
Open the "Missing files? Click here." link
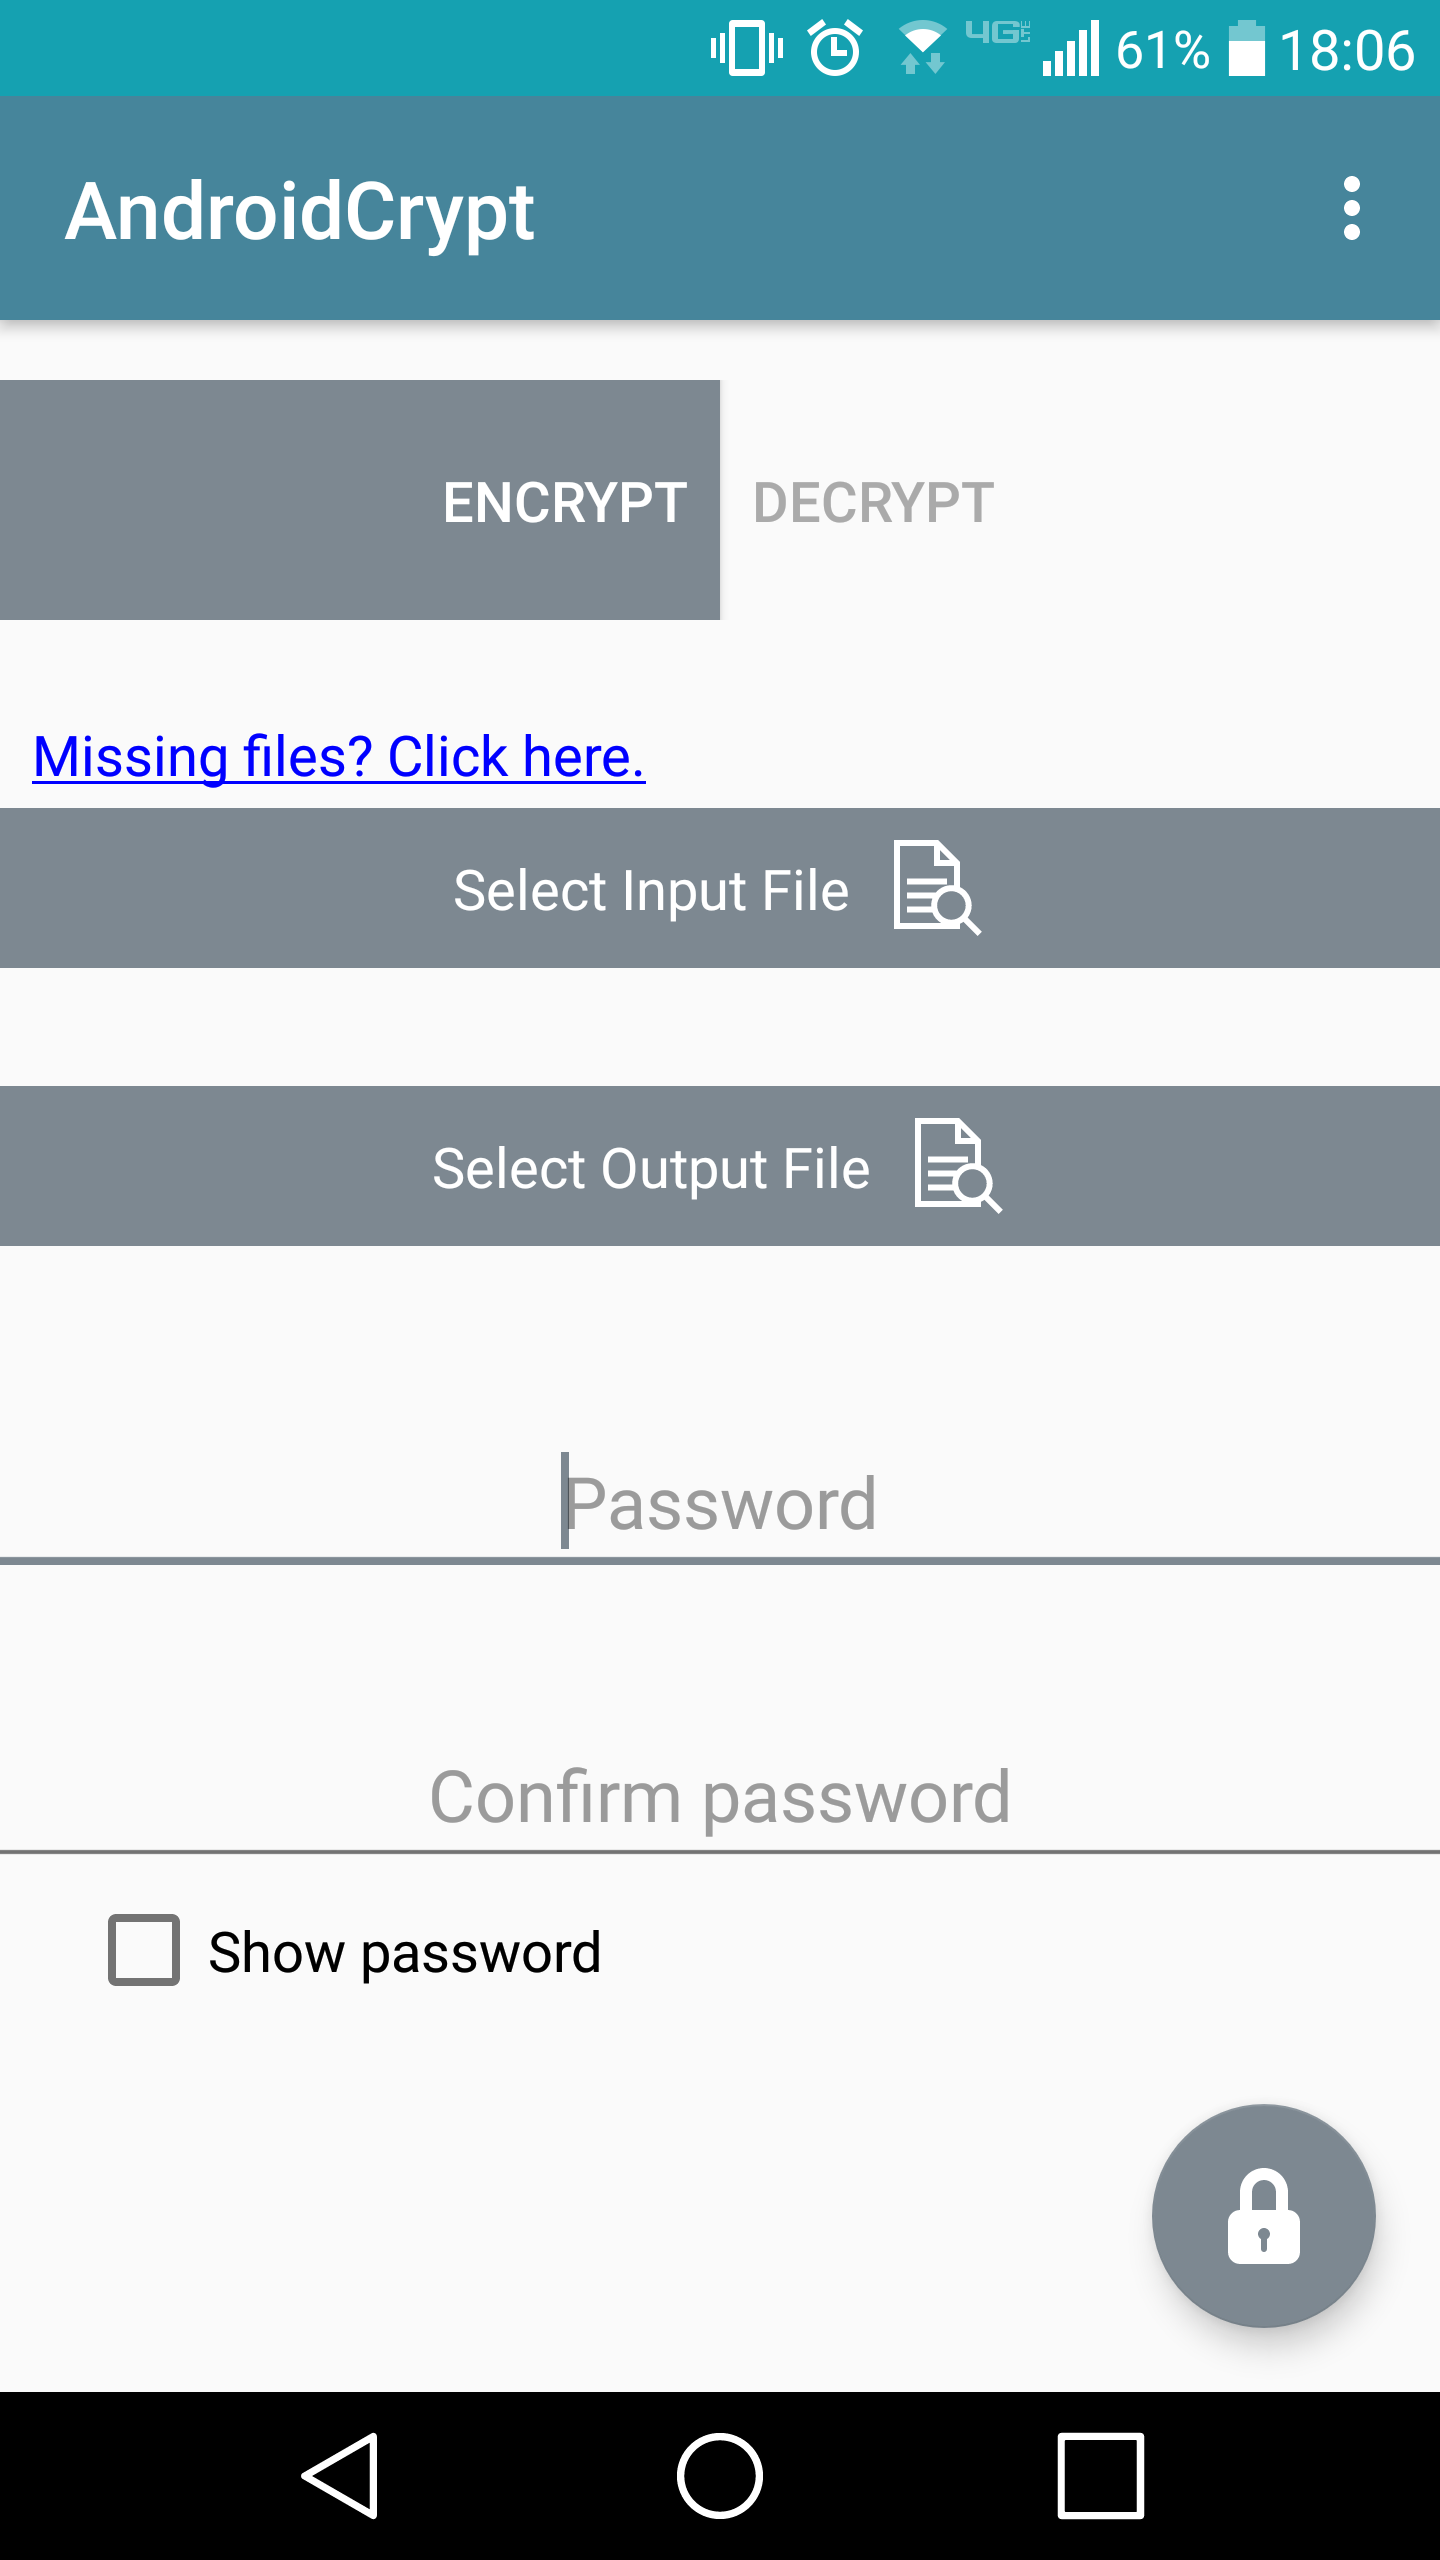pos(339,757)
